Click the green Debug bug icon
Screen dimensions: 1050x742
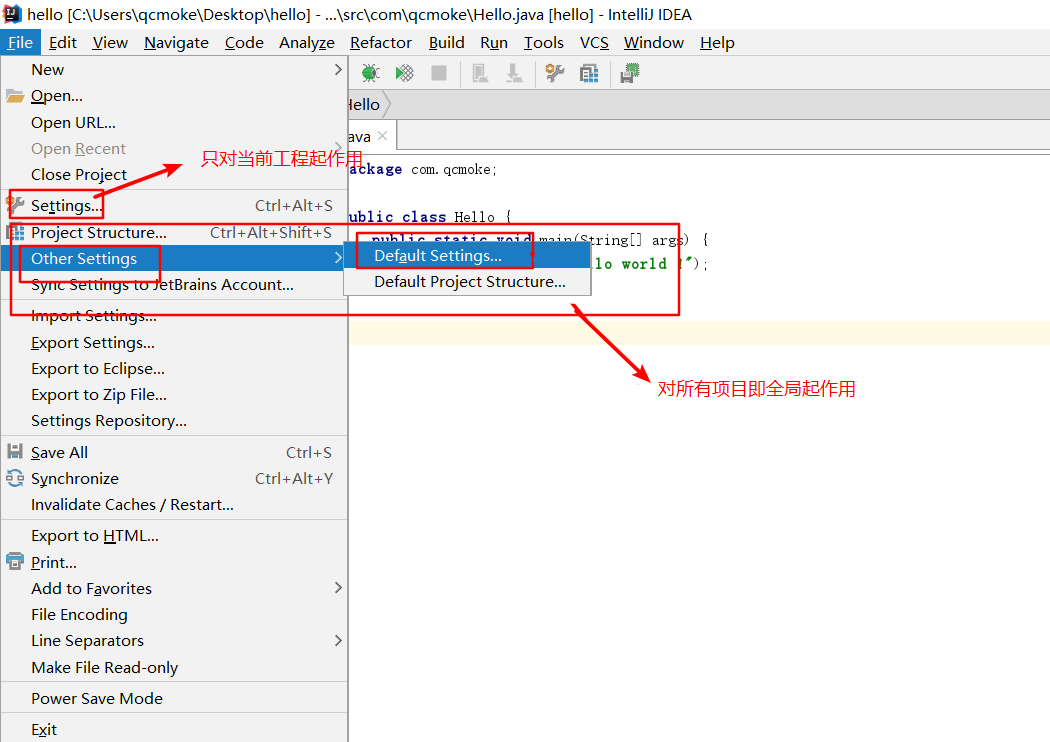point(370,73)
